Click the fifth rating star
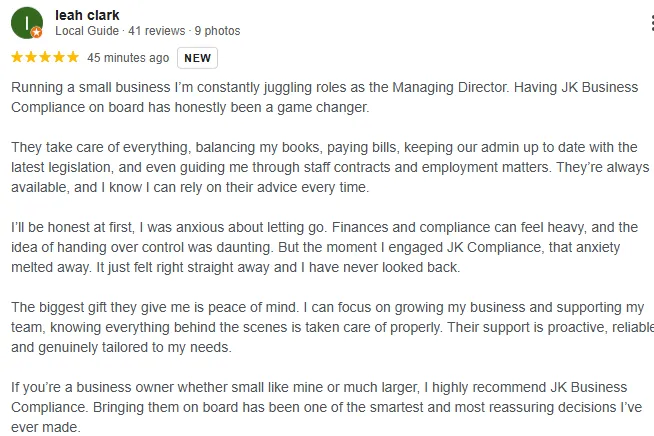 (73, 58)
